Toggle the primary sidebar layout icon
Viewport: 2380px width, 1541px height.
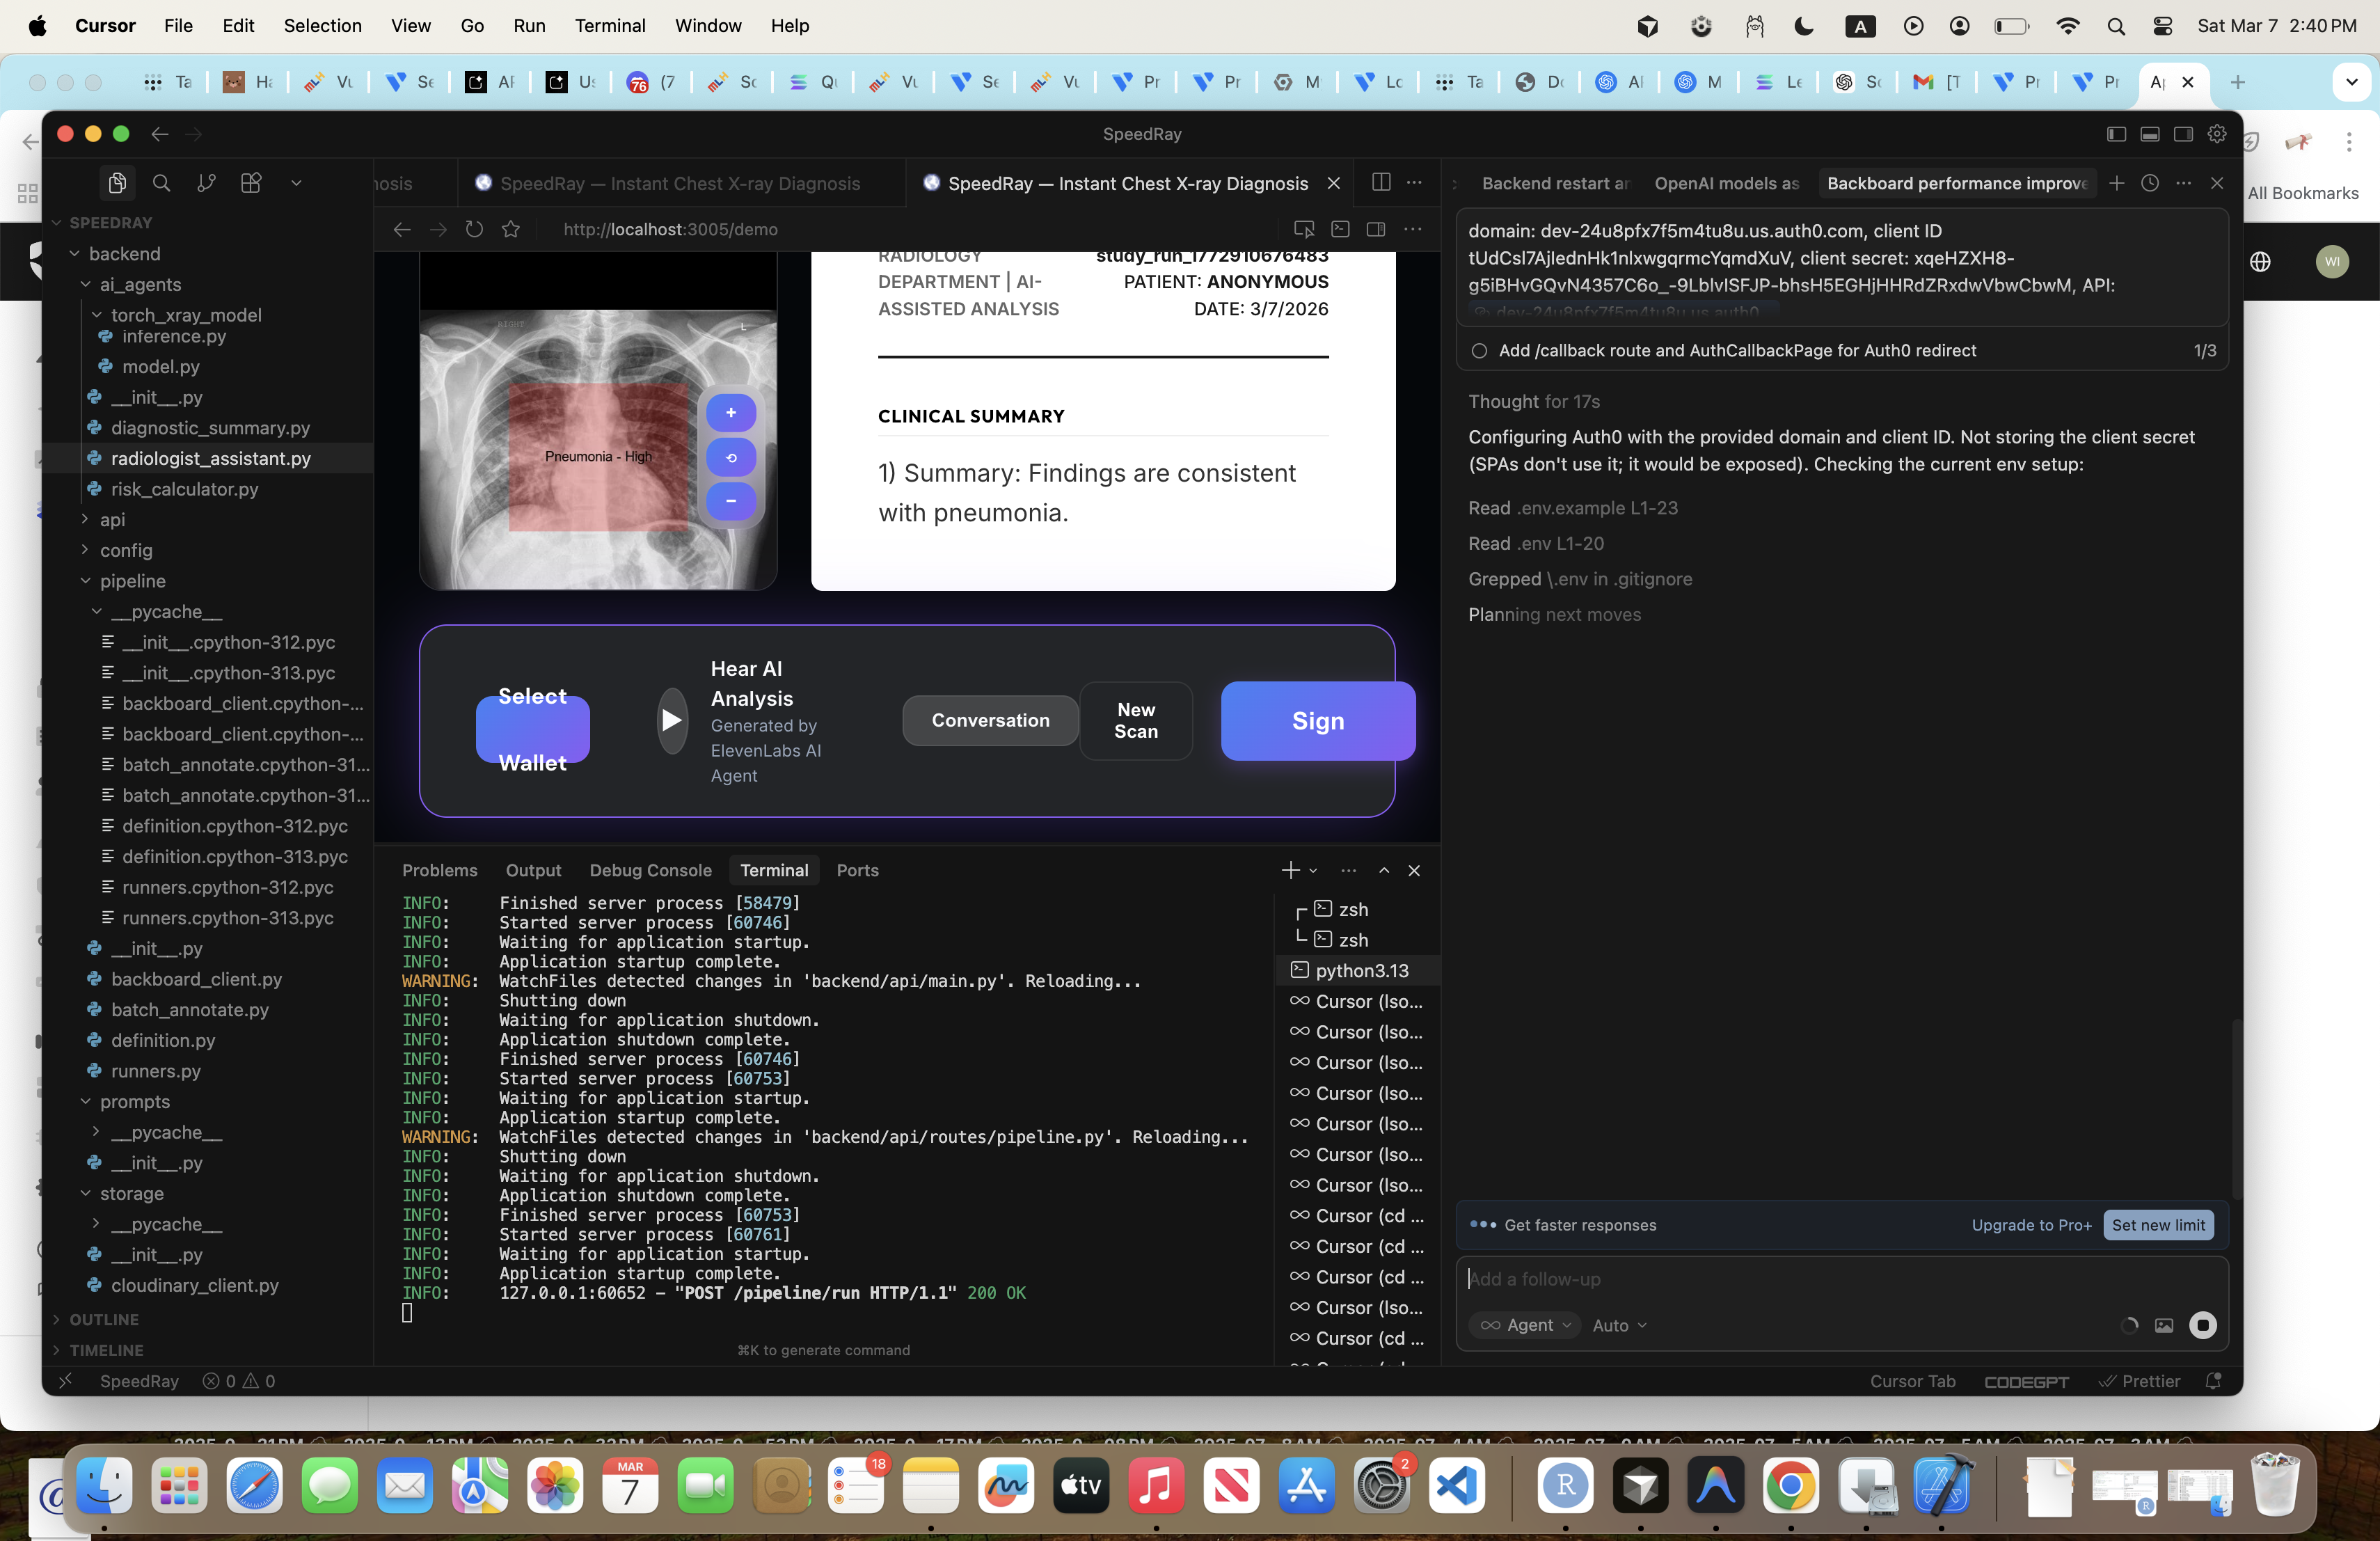pyautogui.click(x=2116, y=134)
